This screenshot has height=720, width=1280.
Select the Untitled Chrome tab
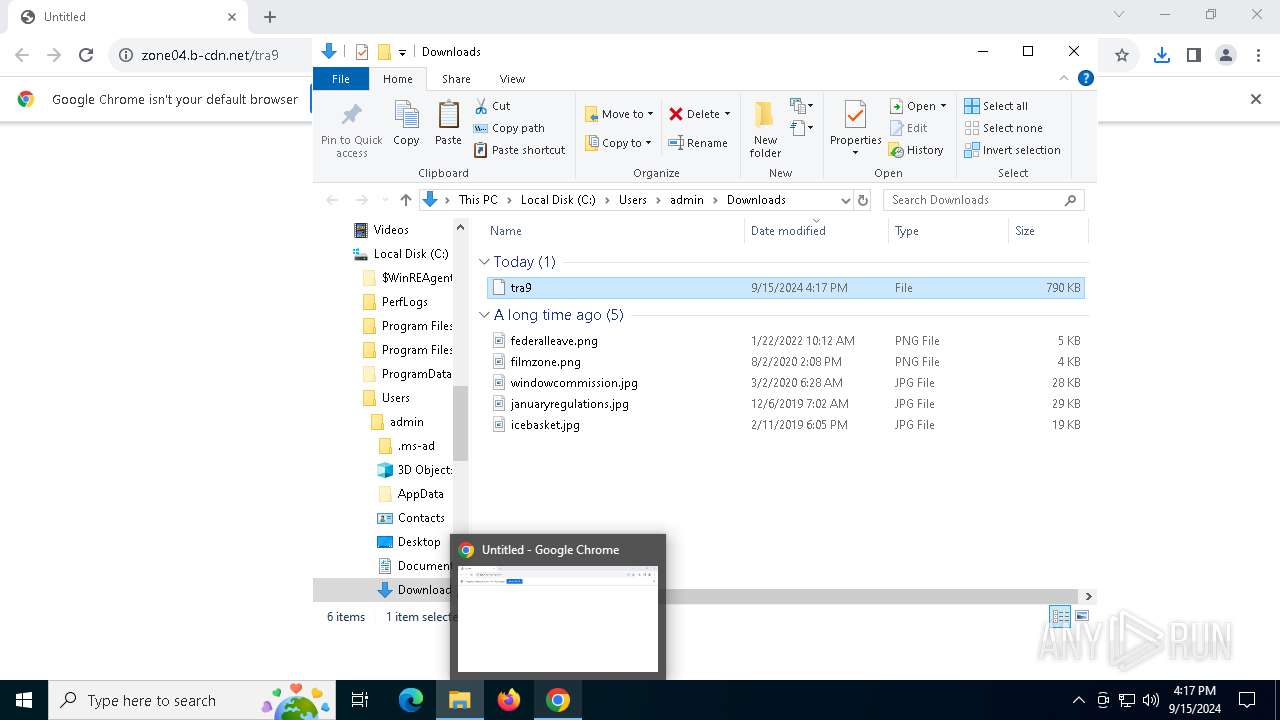click(128, 17)
